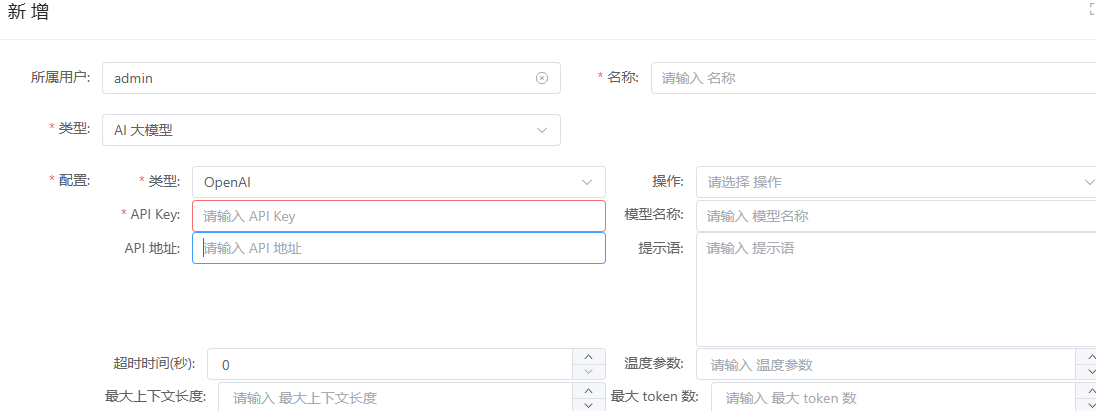Click the 温度参数 label

tap(654, 363)
